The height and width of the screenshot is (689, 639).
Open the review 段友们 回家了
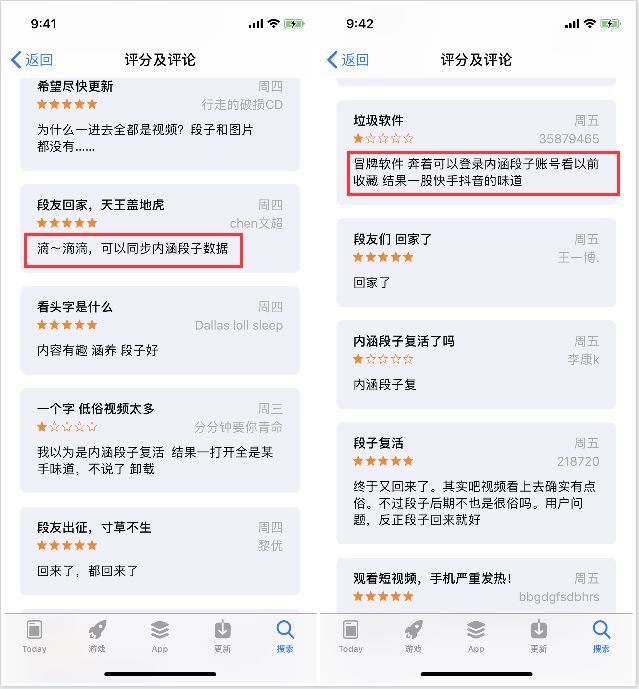tap(476, 263)
